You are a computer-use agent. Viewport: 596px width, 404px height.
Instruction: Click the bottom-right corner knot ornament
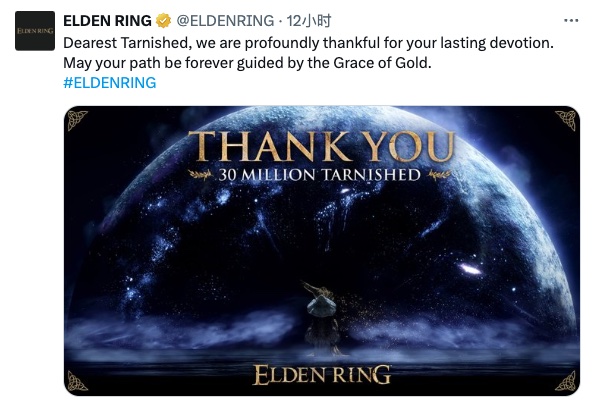point(566,381)
